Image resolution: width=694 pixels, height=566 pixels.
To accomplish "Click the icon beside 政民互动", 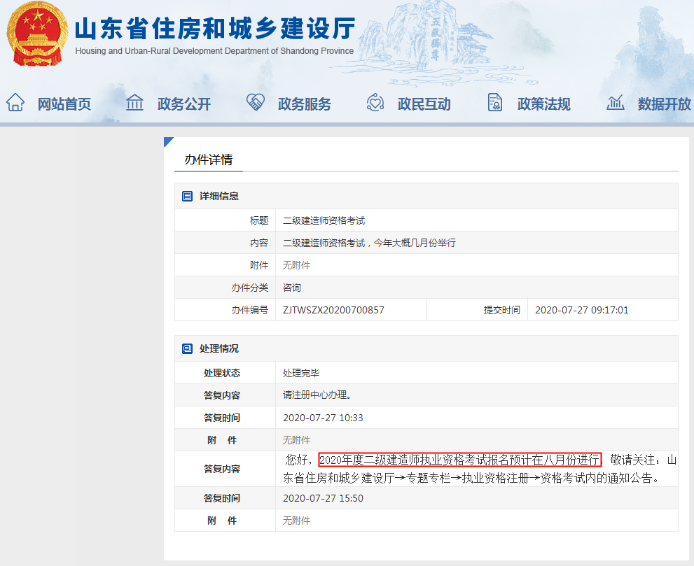I will [x=376, y=103].
